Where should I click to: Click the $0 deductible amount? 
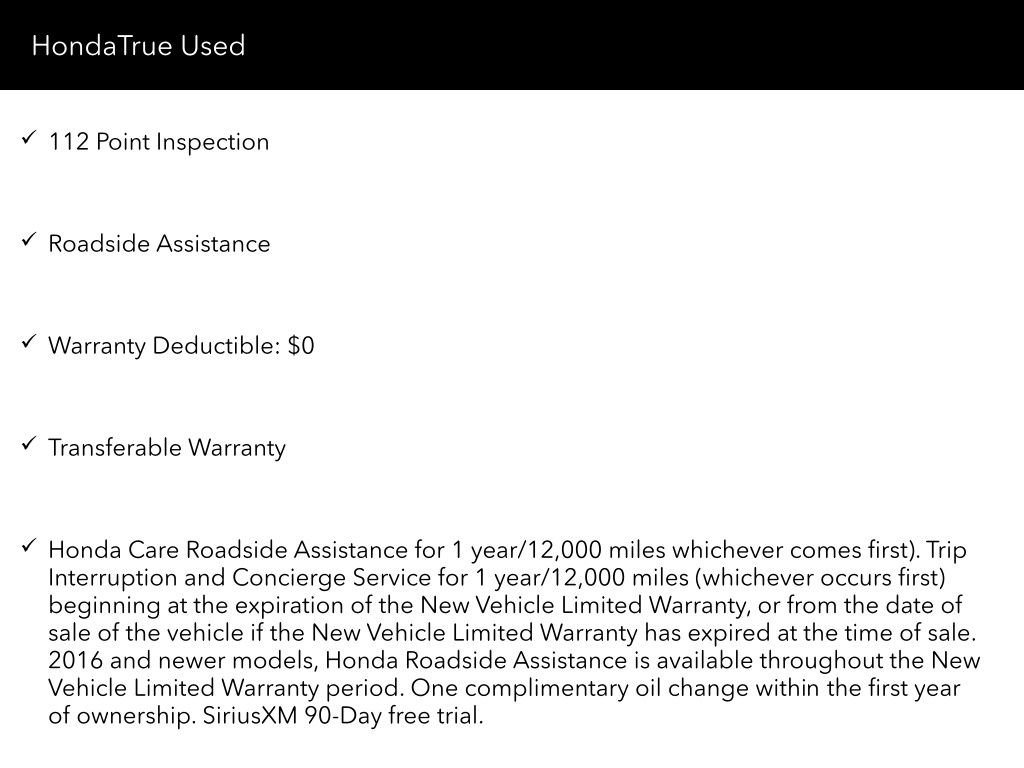[x=301, y=345]
